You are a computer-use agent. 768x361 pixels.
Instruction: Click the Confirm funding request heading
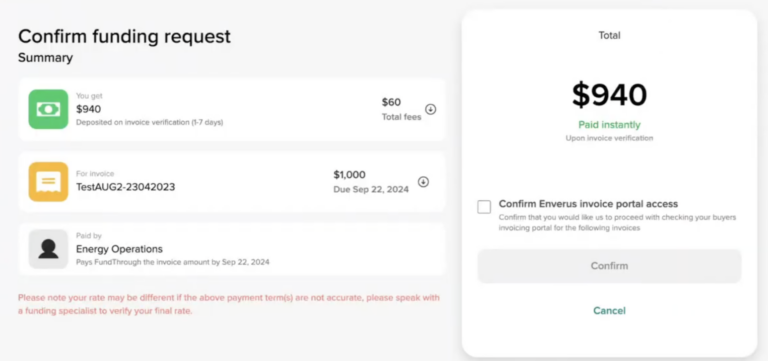click(x=124, y=37)
